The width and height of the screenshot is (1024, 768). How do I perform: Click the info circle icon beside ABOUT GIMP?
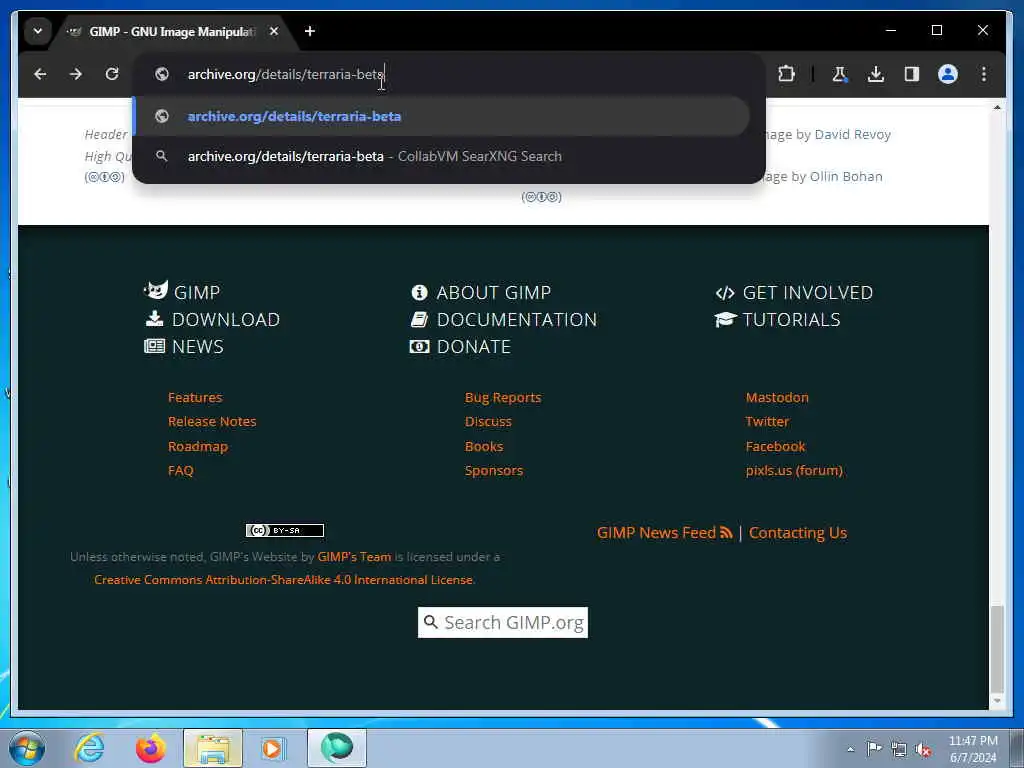click(x=419, y=292)
